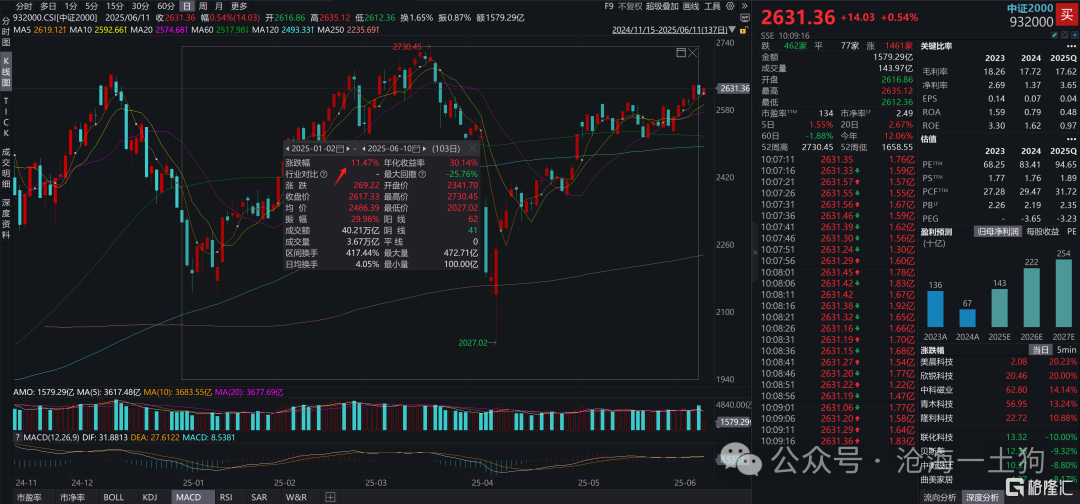Step end date 2025-06-10 forward
This screenshot has width=1080, height=504.
pos(424,148)
